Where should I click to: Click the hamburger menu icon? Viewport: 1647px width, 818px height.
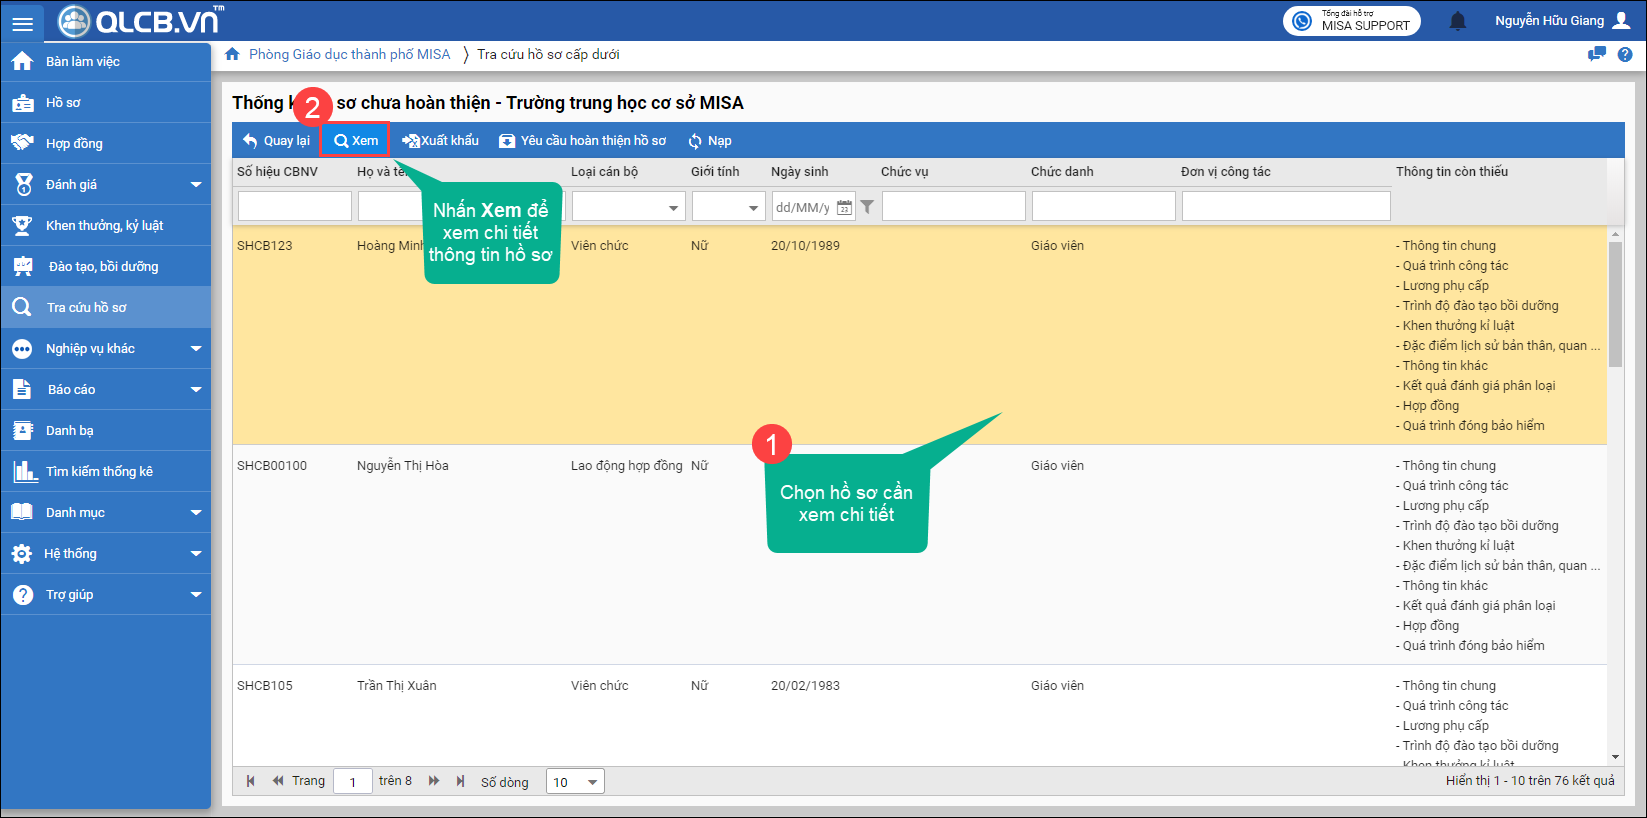pos(22,22)
